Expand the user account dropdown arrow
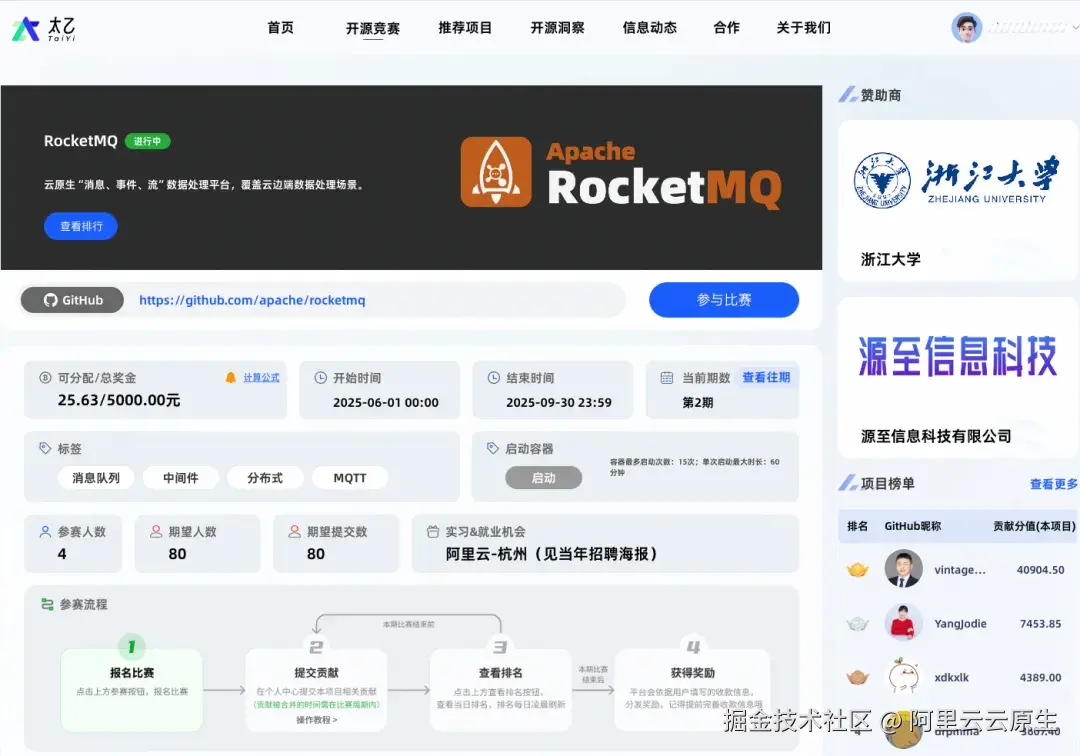This screenshot has width=1080, height=756. tap(1075, 28)
